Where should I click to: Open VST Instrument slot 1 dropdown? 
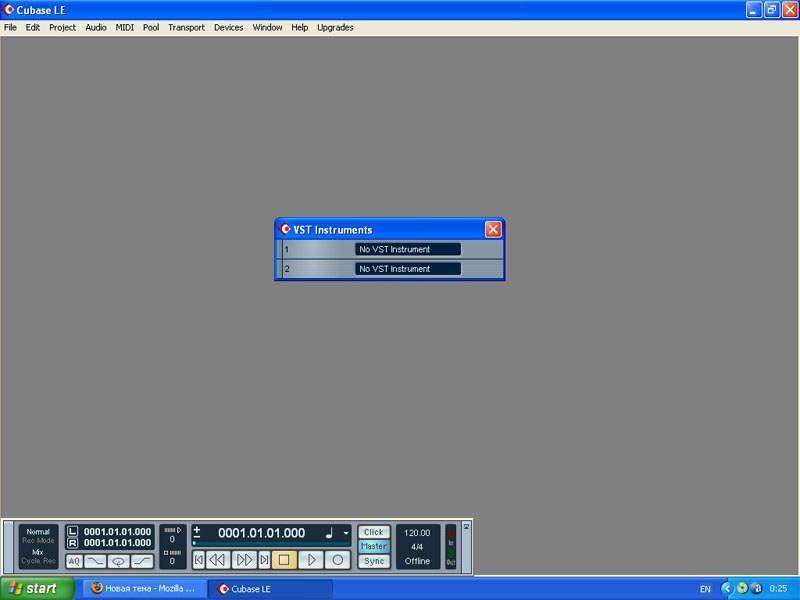pyautogui.click(x=408, y=249)
